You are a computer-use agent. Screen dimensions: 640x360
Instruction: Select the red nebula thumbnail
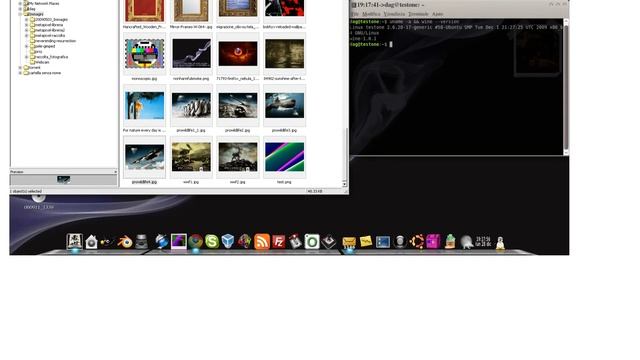(x=238, y=53)
